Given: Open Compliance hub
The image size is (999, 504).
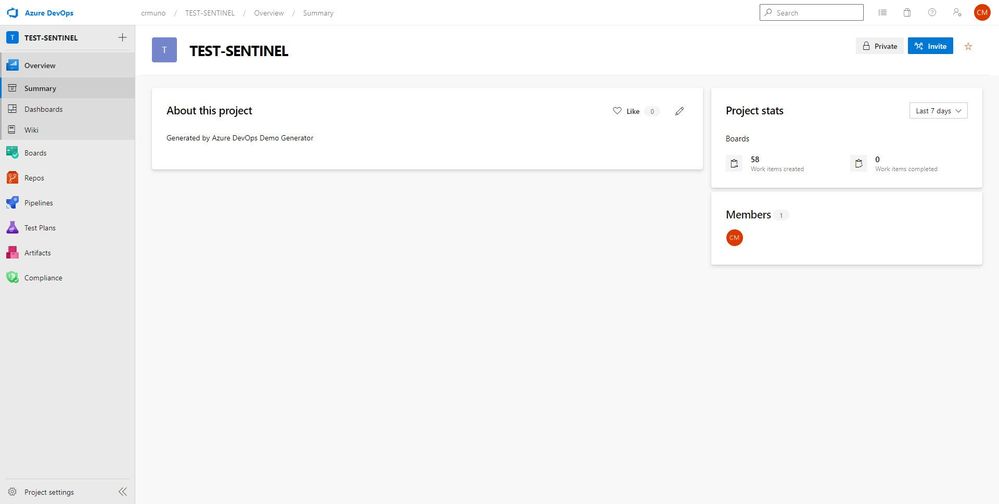Looking at the screenshot, I should coord(68,278).
